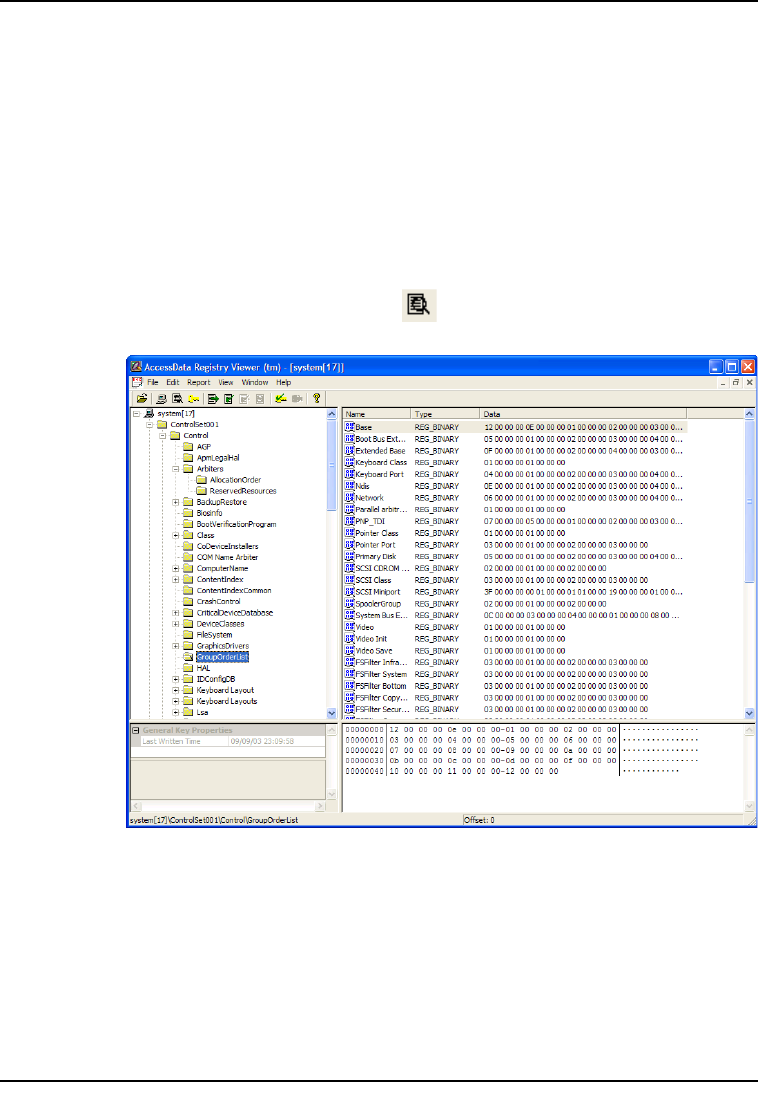Click the Open registry file folder icon

[142, 399]
